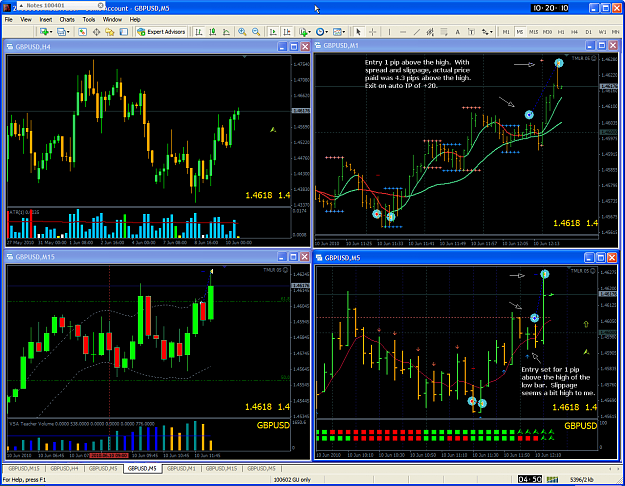The height and width of the screenshot is (486, 625).
Task: Switch timeframe to M15
Action: pyautogui.click(x=533, y=32)
